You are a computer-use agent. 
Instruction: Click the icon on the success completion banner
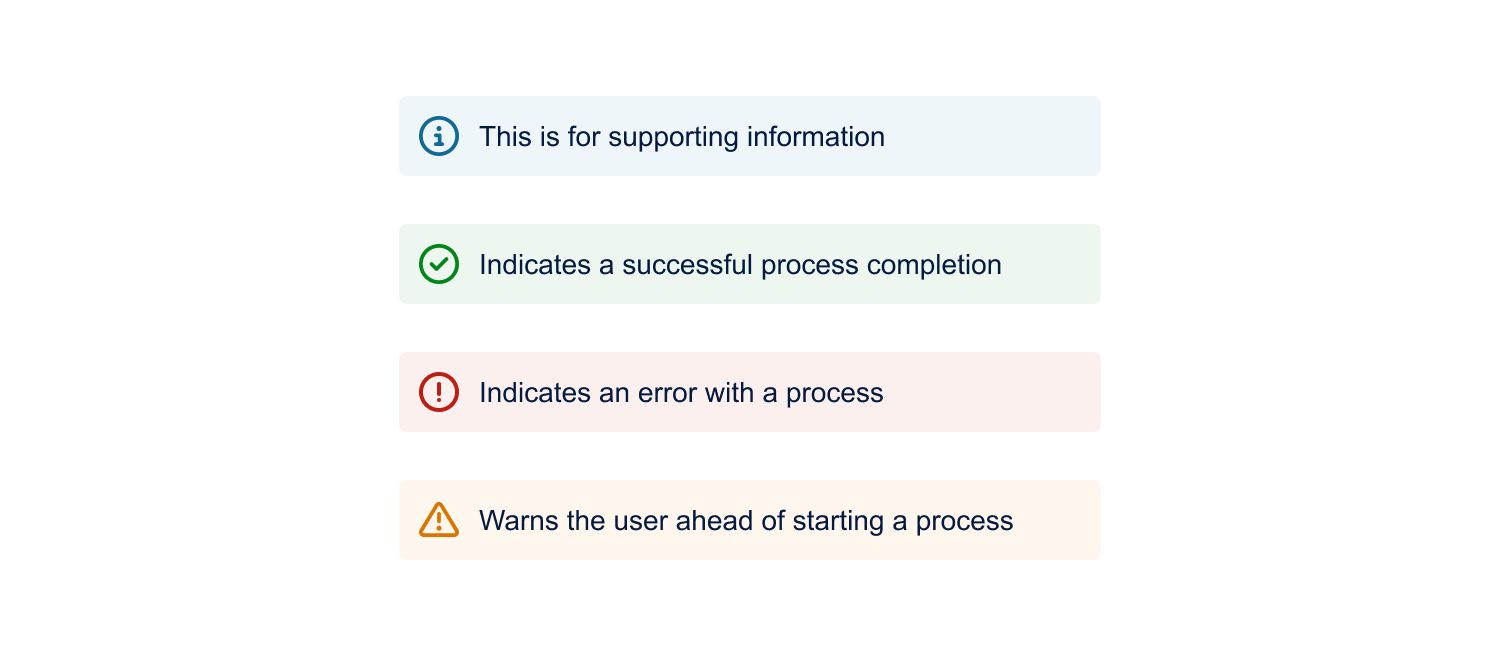click(438, 263)
